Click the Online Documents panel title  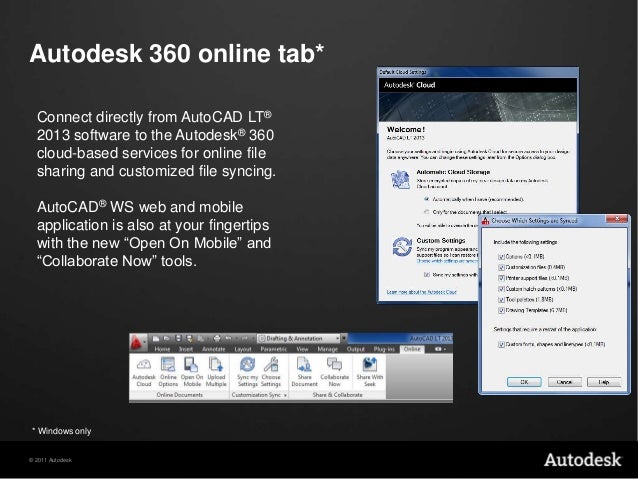tap(179, 395)
